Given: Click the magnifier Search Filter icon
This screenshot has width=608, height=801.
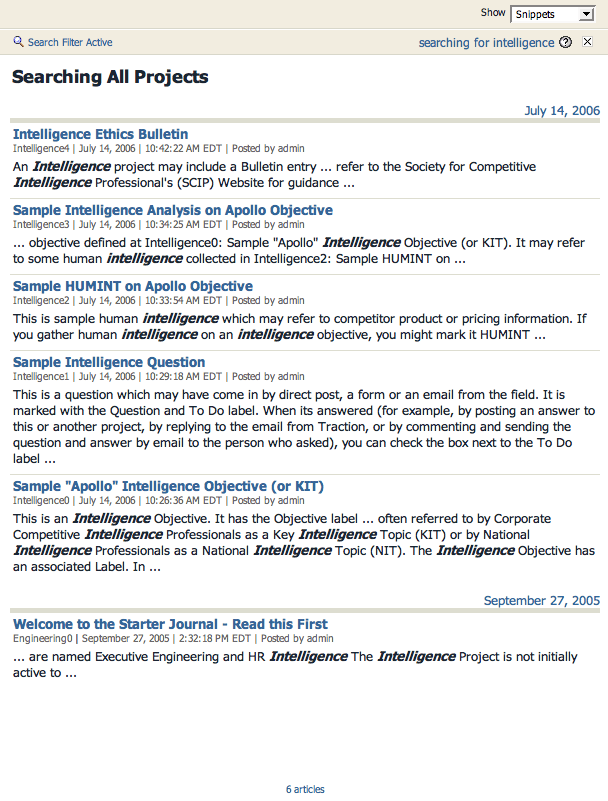Looking at the screenshot, I should tap(18, 42).
